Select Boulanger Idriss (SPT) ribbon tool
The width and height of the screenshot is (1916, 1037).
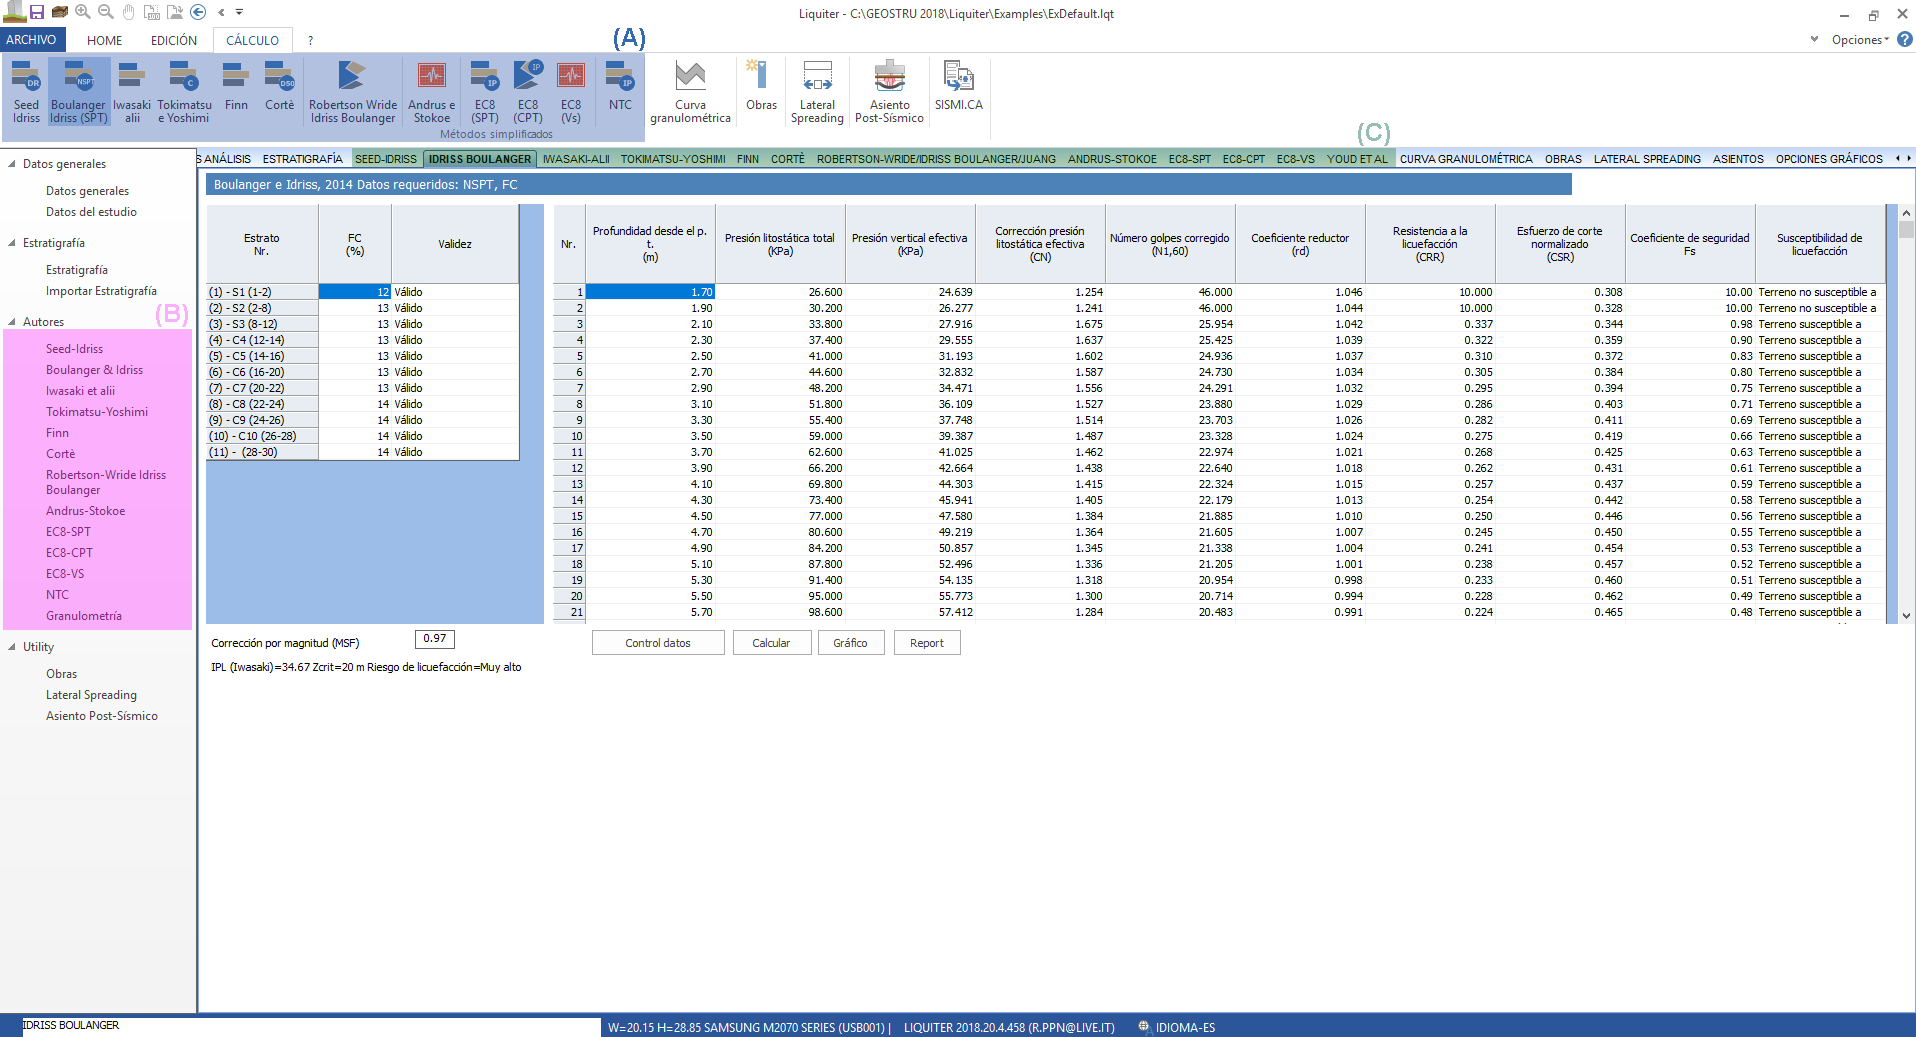[78, 92]
